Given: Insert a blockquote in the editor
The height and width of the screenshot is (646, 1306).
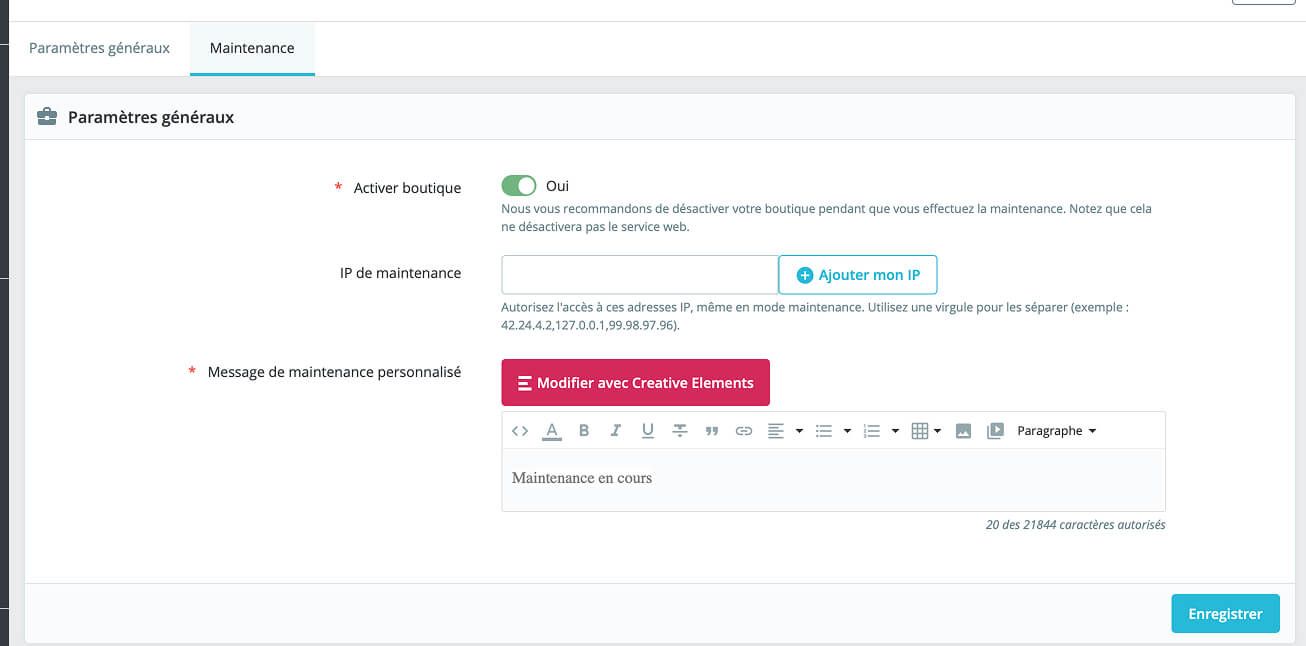Looking at the screenshot, I should [712, 431].
